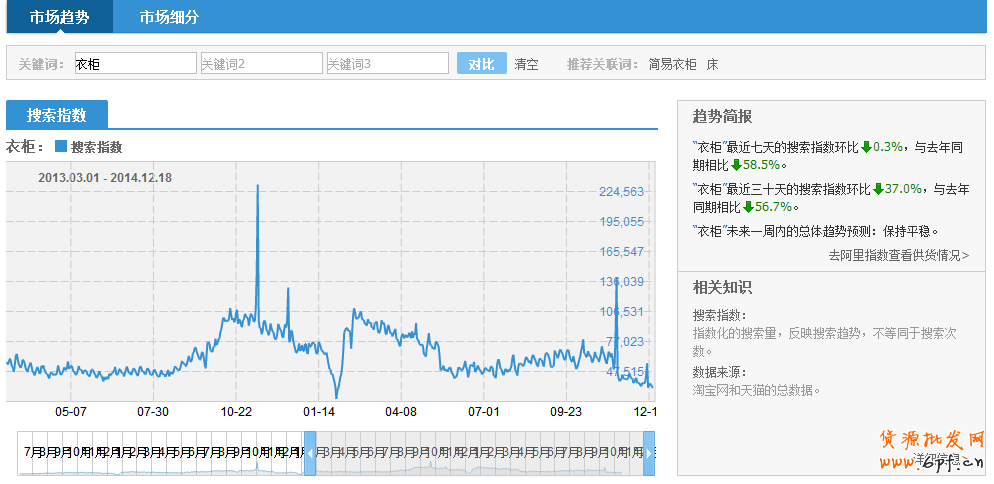
Task: Click the tallest spike on the search index chart
Action: [258, 187]
